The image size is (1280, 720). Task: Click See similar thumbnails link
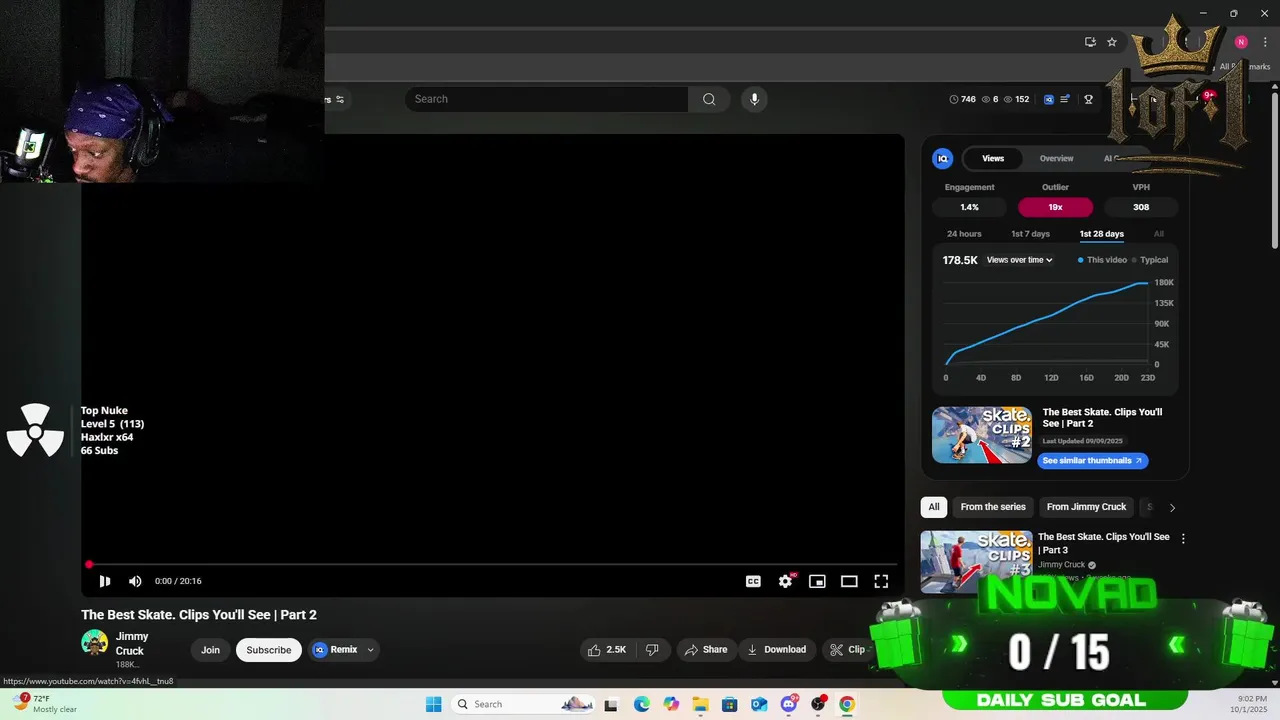click(1092, 461)
